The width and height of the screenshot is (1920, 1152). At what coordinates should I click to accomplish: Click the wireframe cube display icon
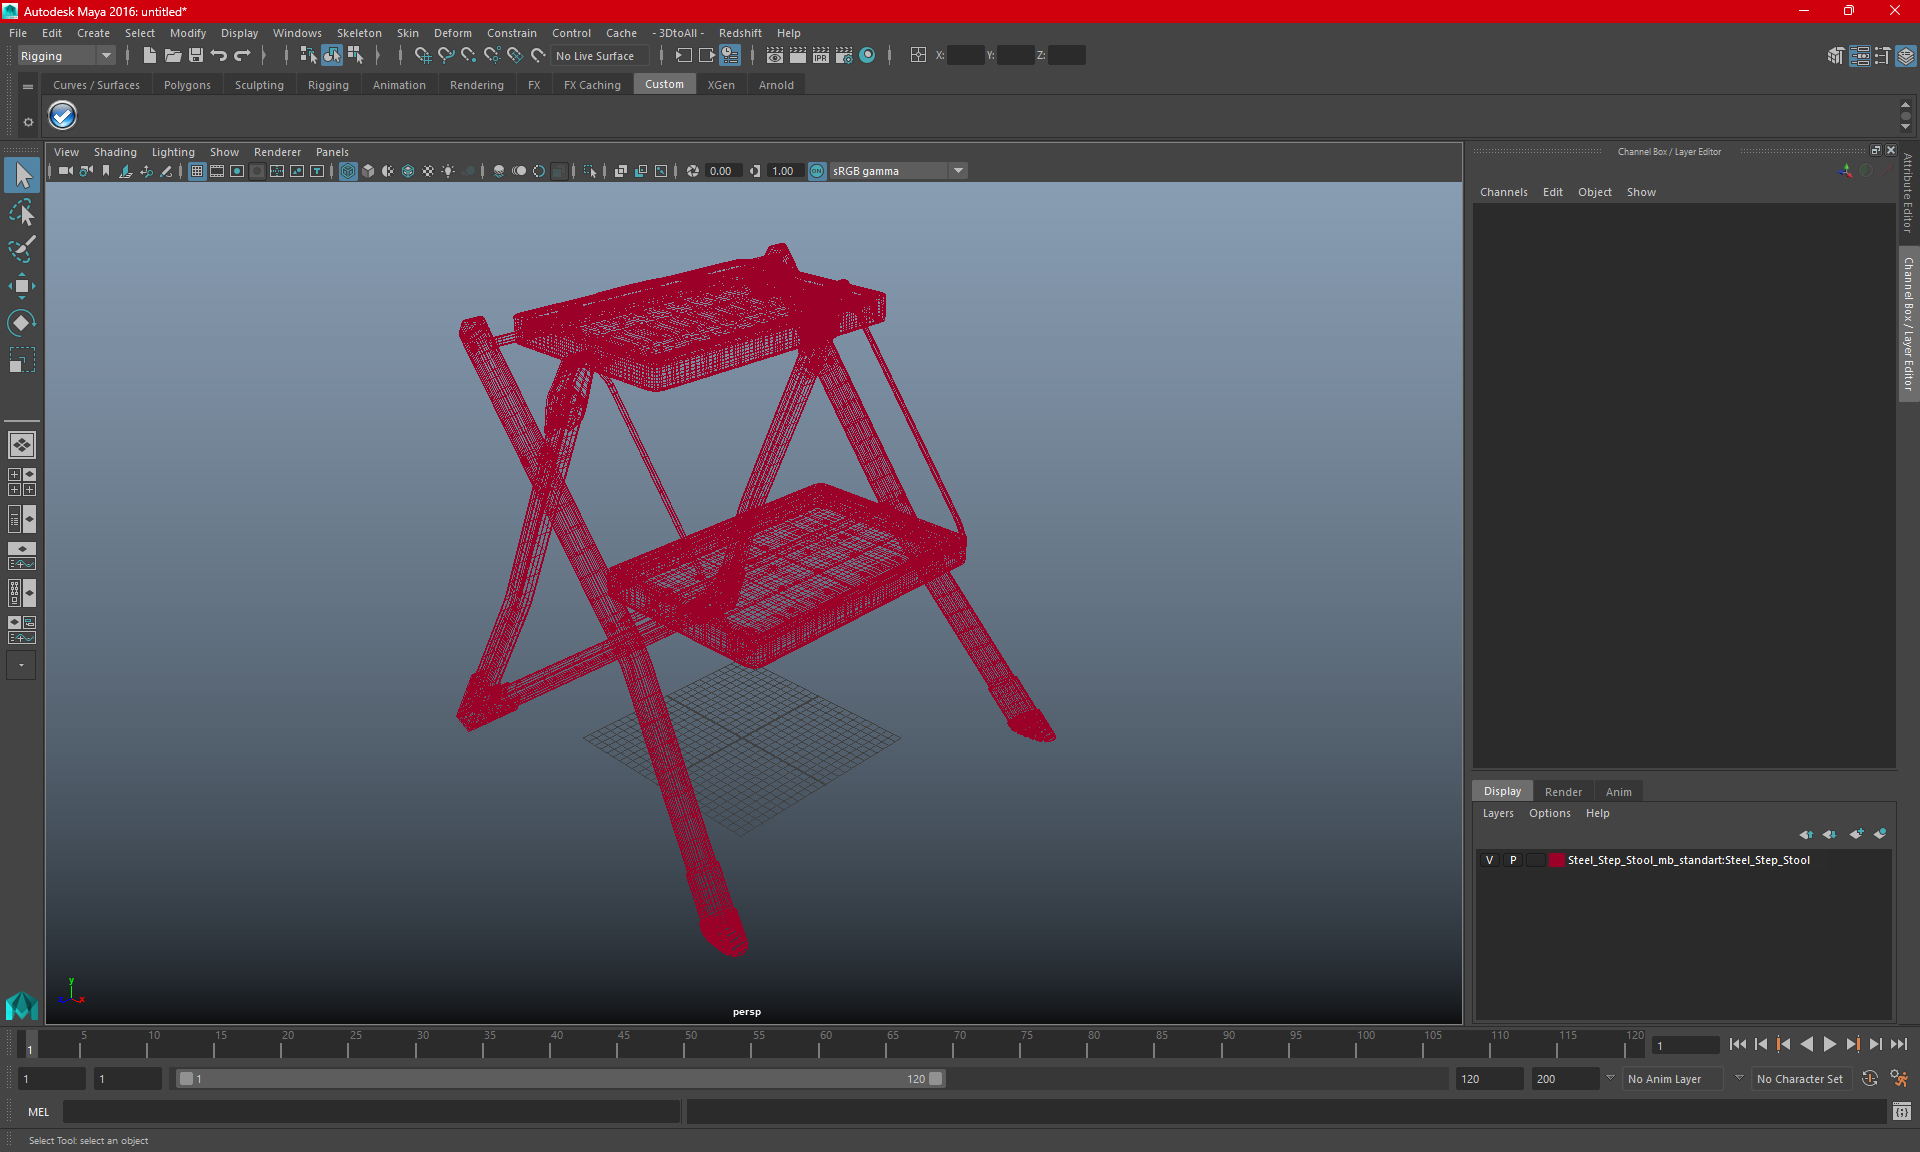[348, 171]
